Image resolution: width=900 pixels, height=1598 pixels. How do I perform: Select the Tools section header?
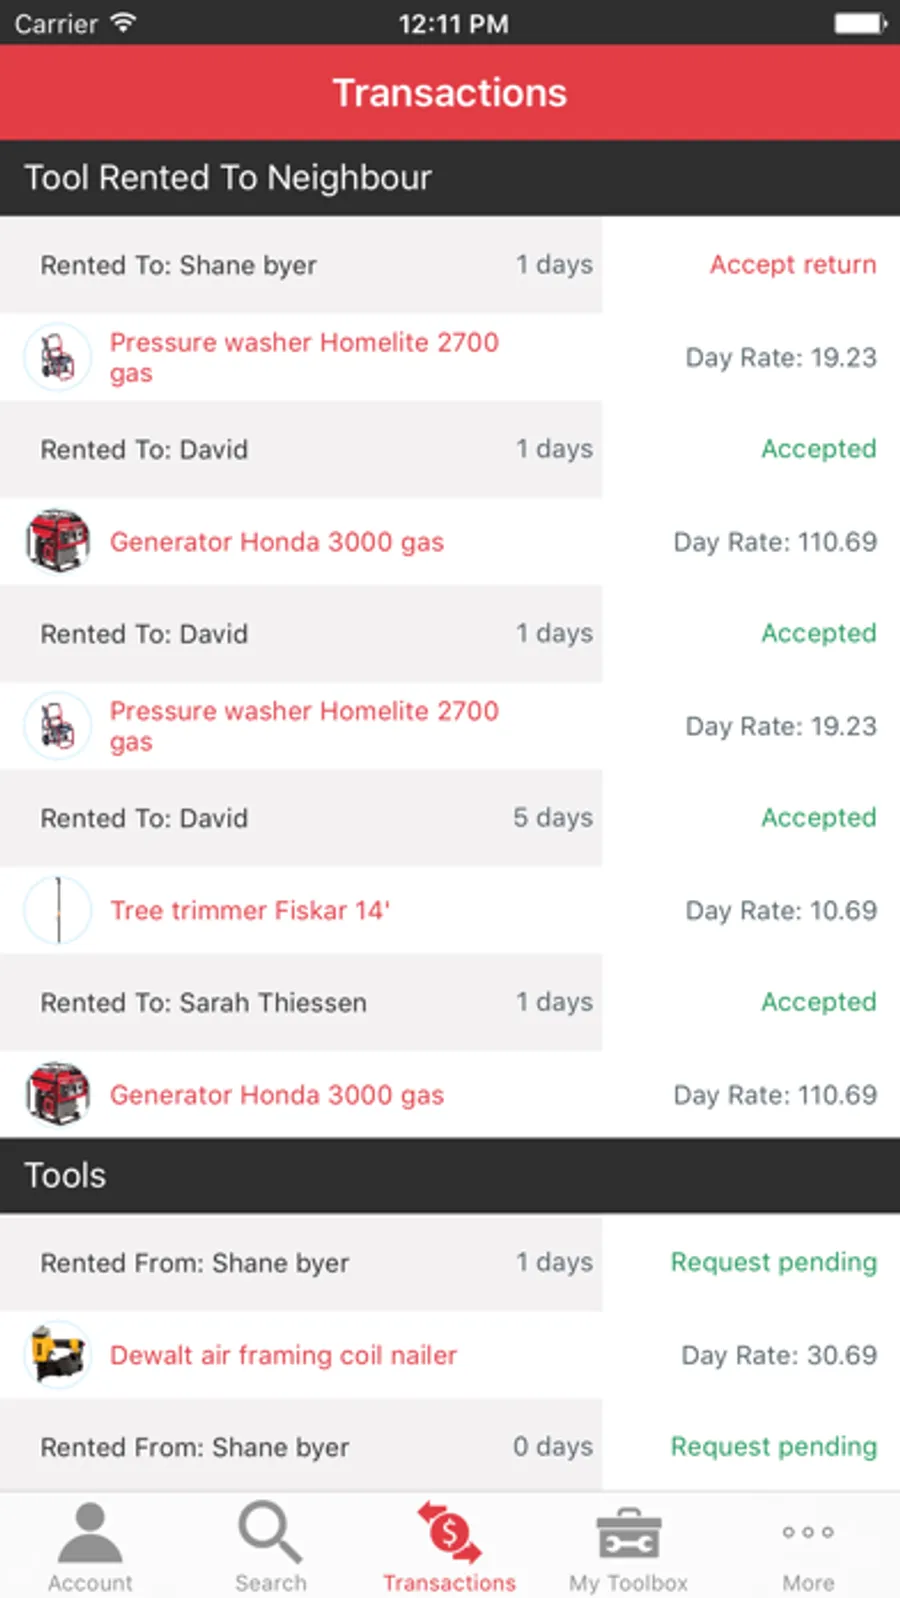coord(450,1175)
